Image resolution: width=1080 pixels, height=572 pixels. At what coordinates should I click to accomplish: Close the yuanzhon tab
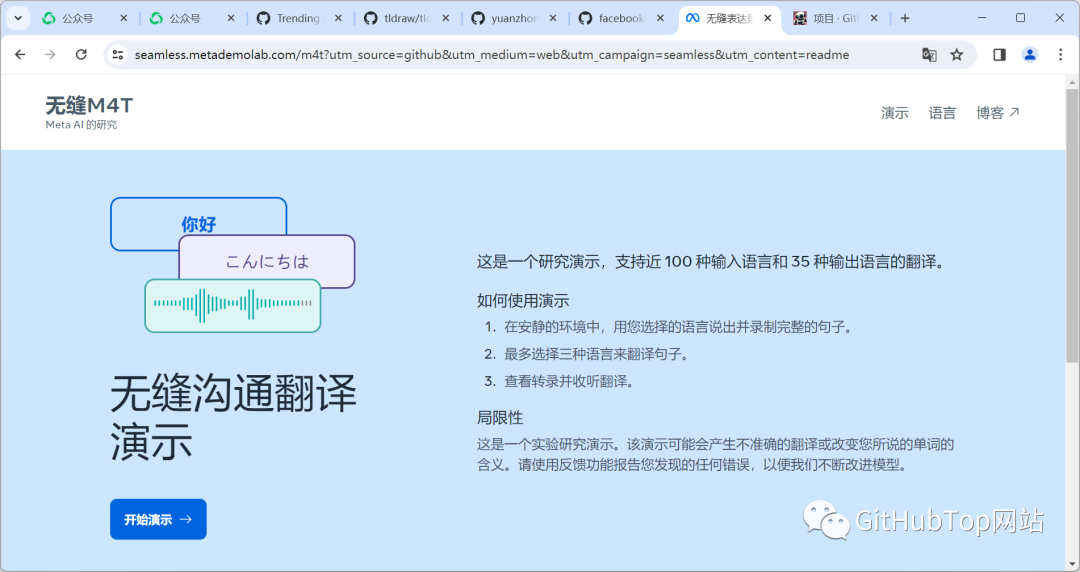553,19
